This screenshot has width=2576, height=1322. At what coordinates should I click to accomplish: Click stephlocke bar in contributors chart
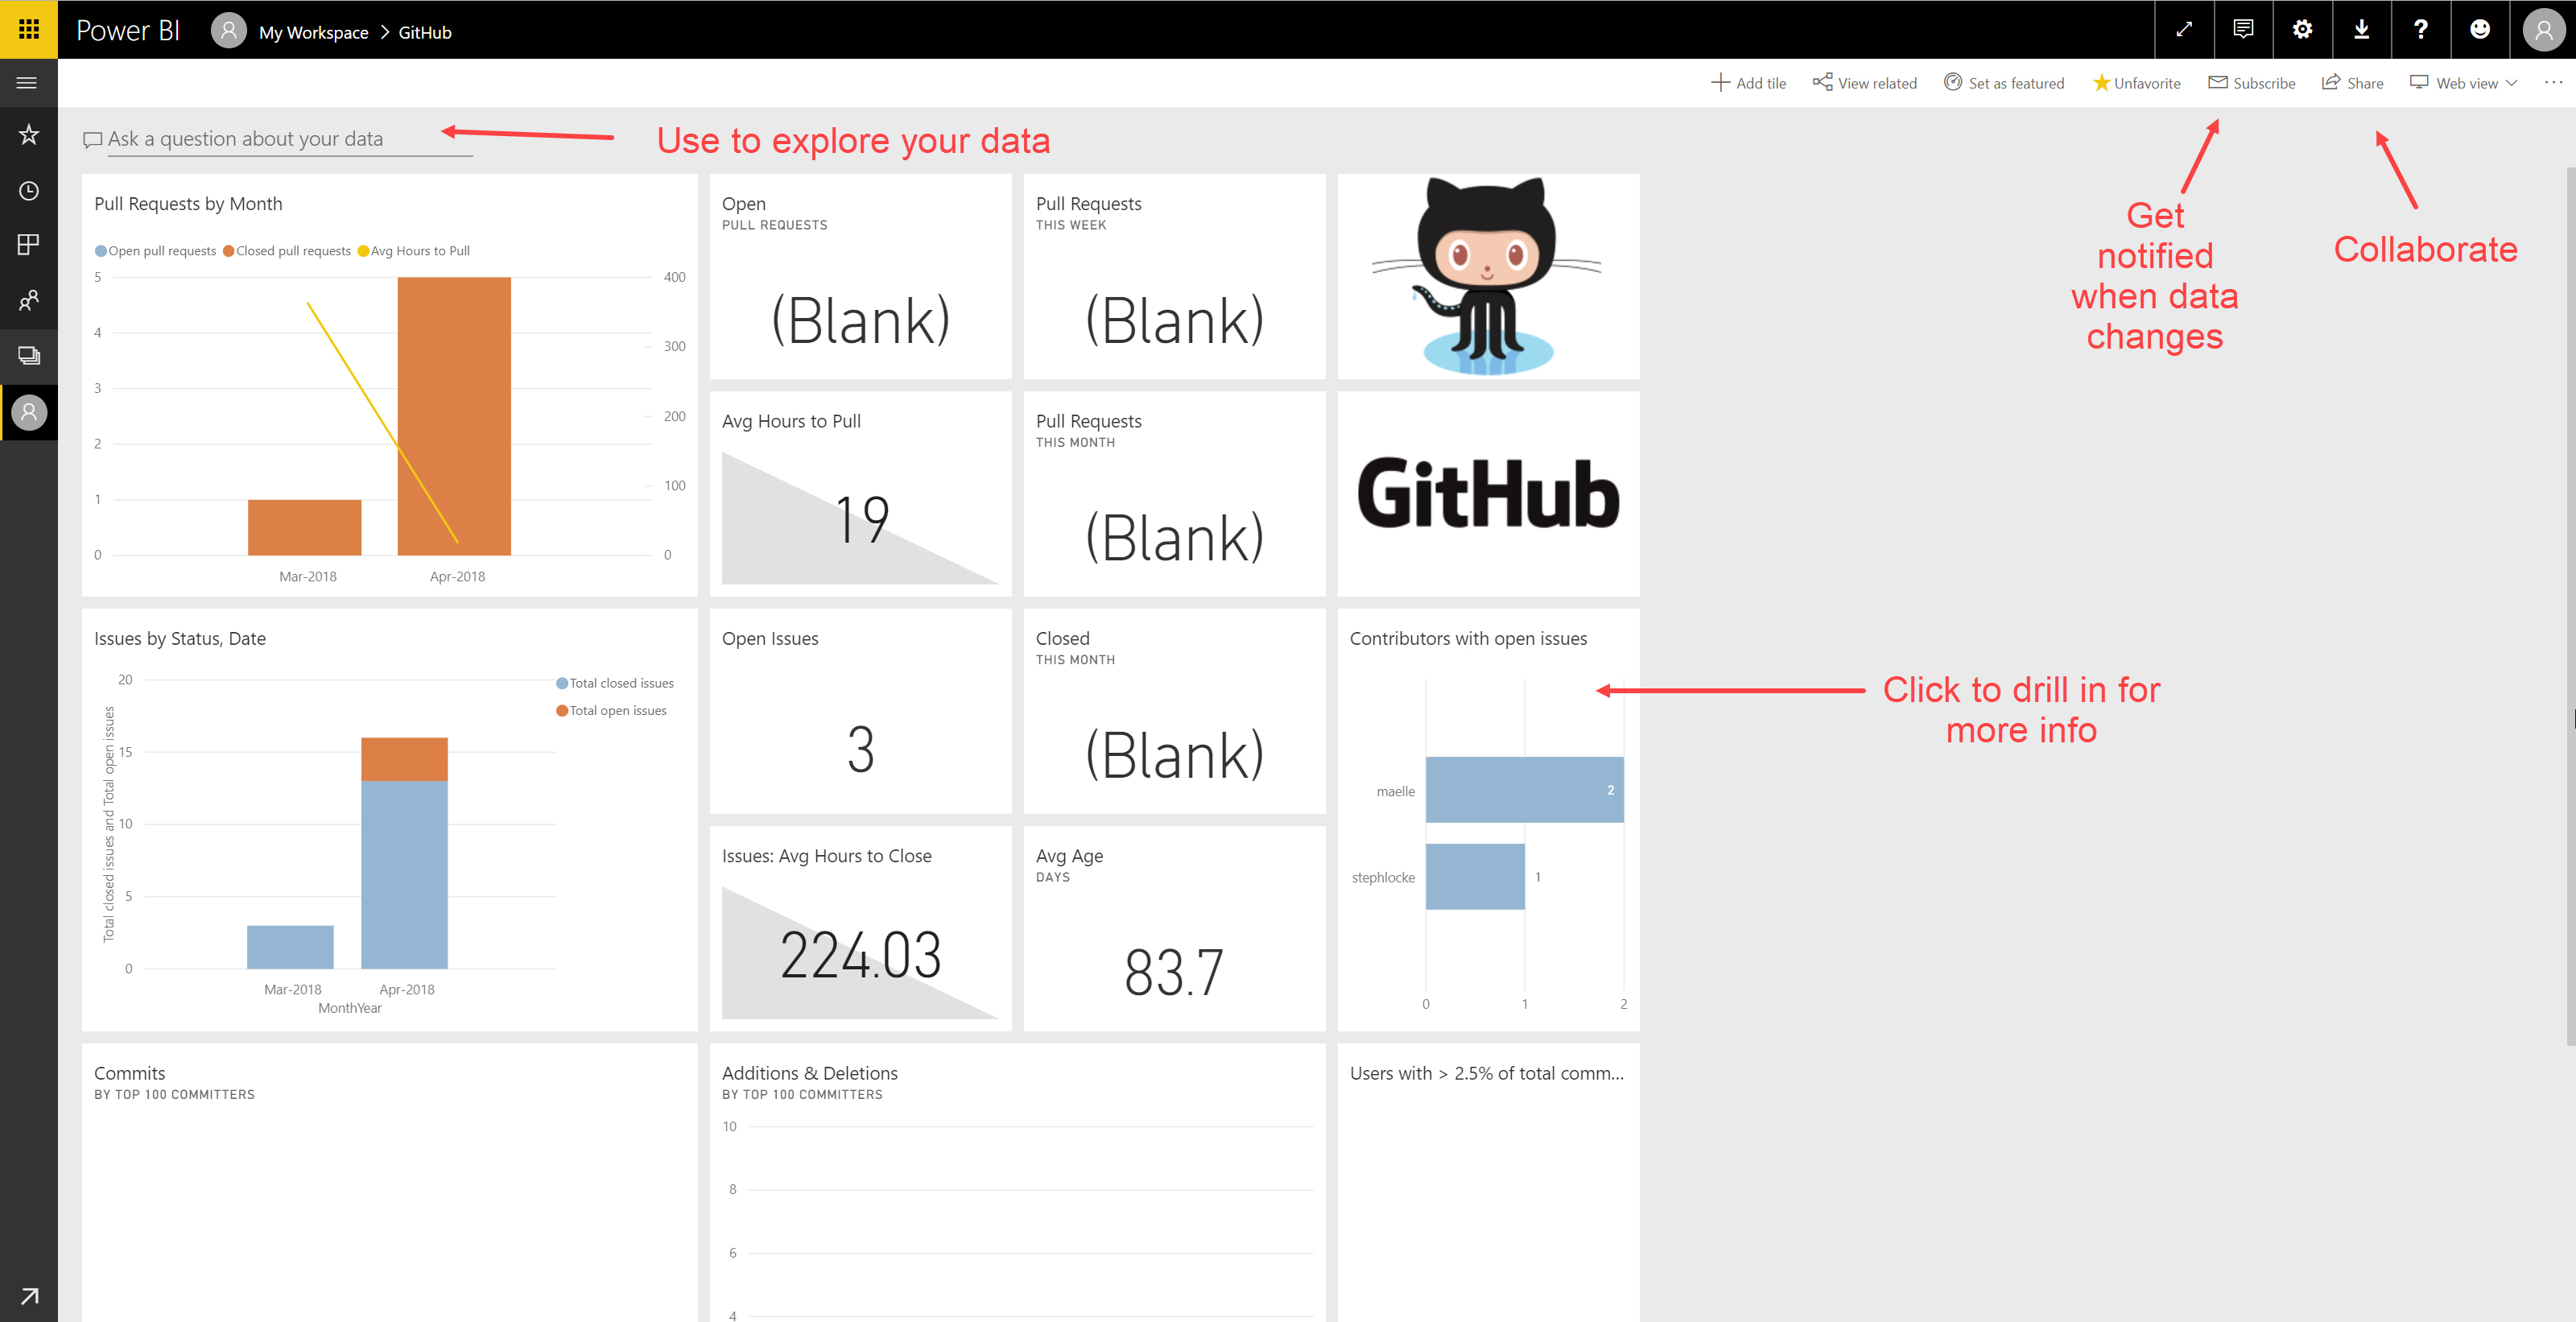pos(1475,877)
